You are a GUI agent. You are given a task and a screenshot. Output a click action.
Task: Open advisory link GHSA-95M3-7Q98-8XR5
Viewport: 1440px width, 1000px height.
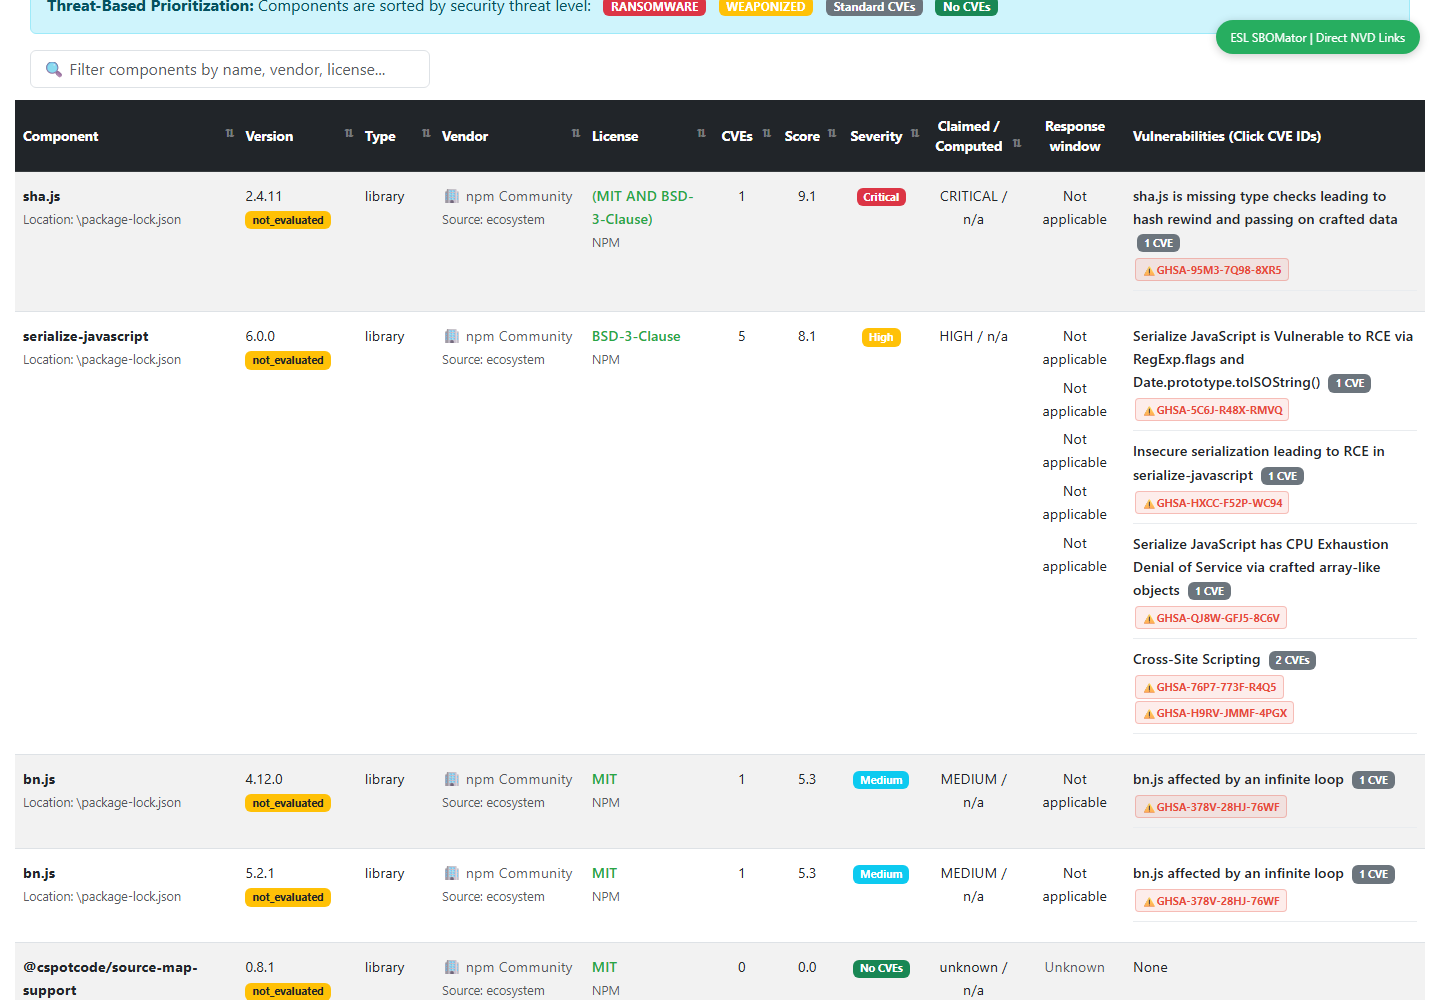tap(1212, 270)
